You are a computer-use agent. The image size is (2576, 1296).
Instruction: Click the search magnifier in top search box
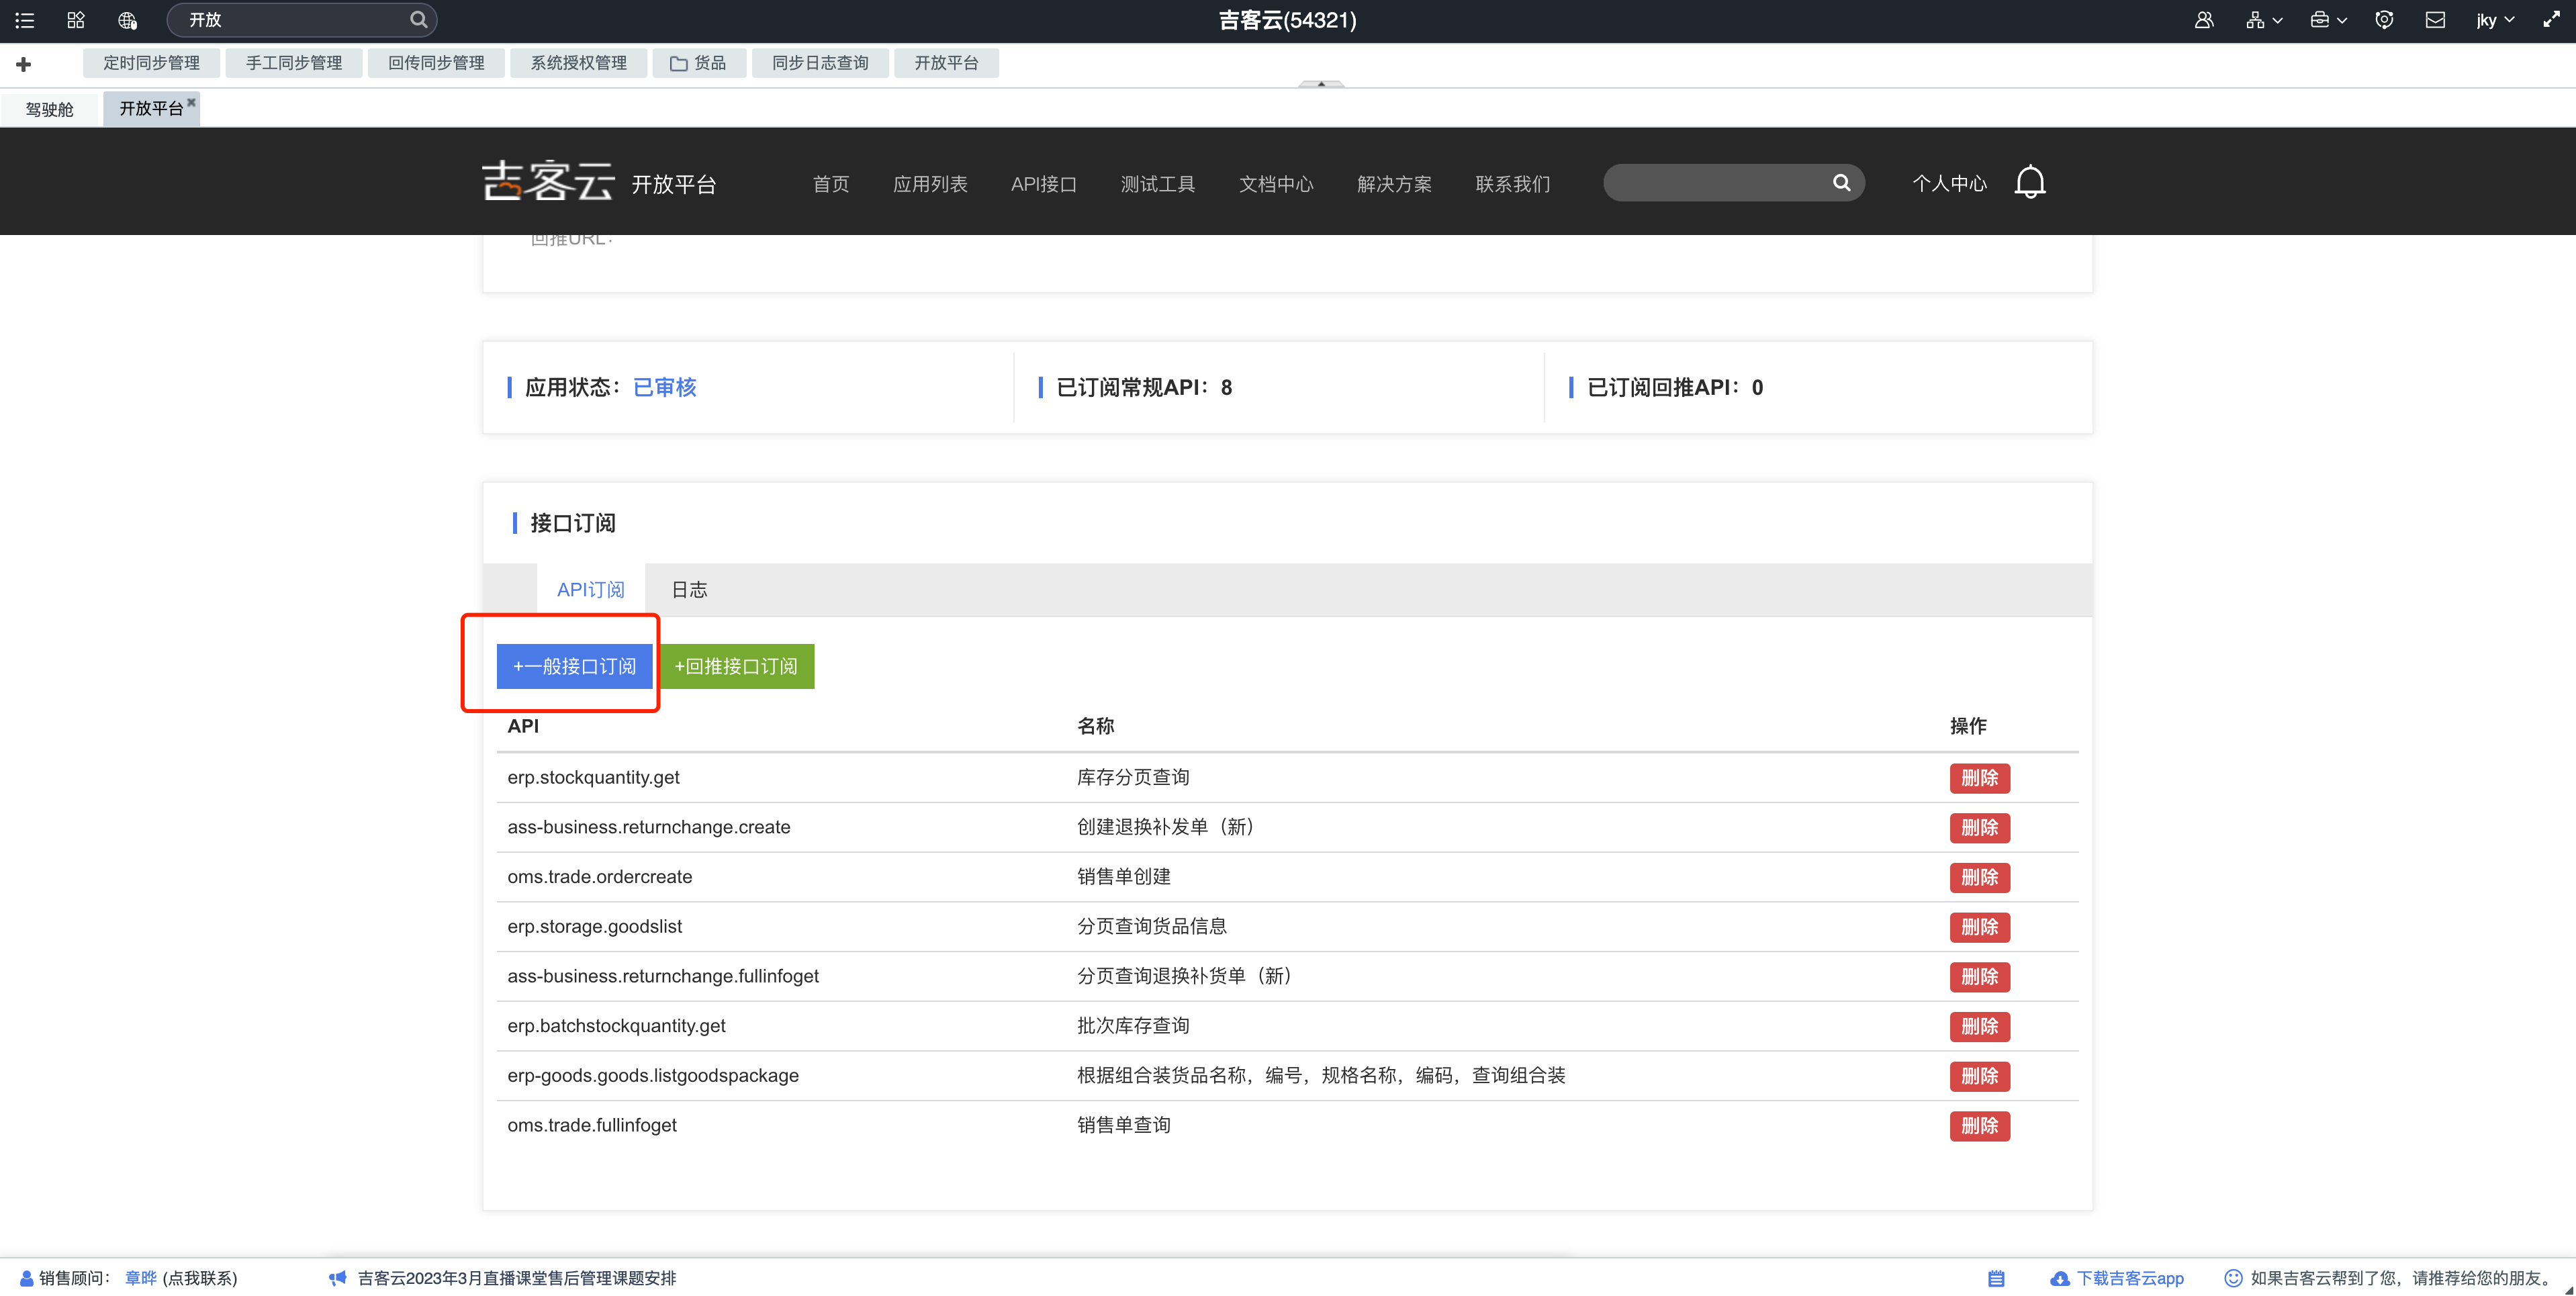(419, 19)
